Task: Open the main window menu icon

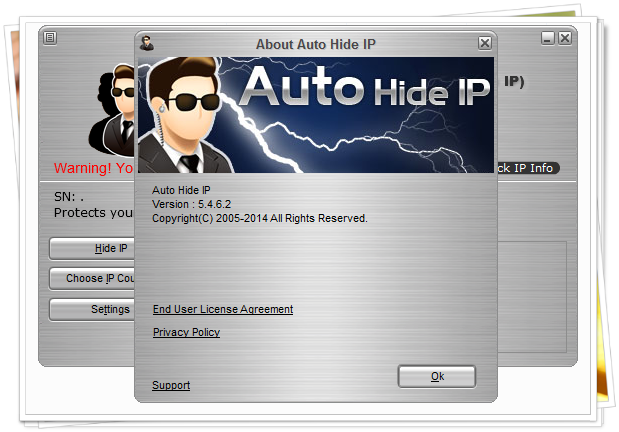Action: click(x=50, y=38)
